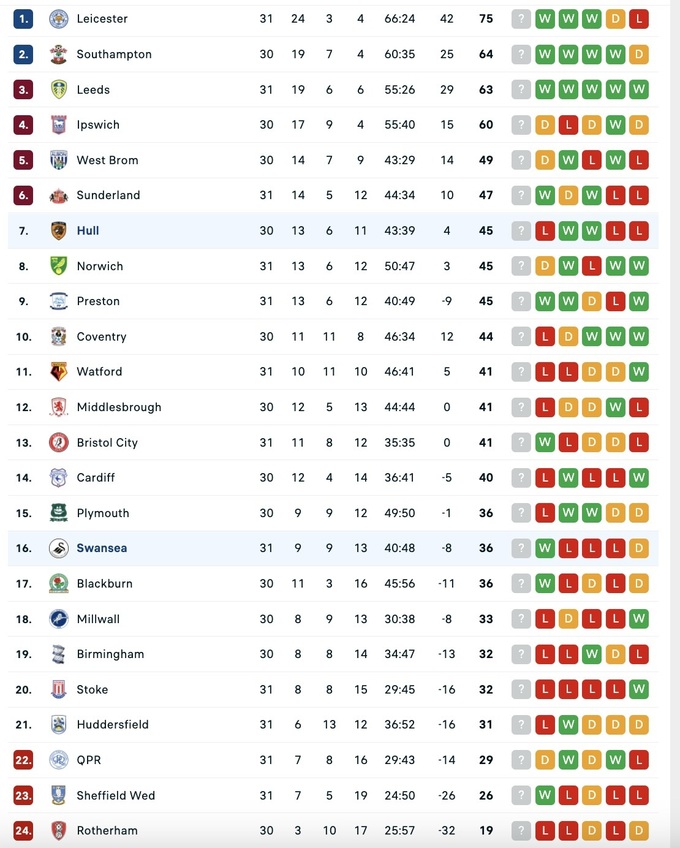This screenshot has height=848, width=680.
Task: Click the Rotherham team name
Action: [107, 831]
